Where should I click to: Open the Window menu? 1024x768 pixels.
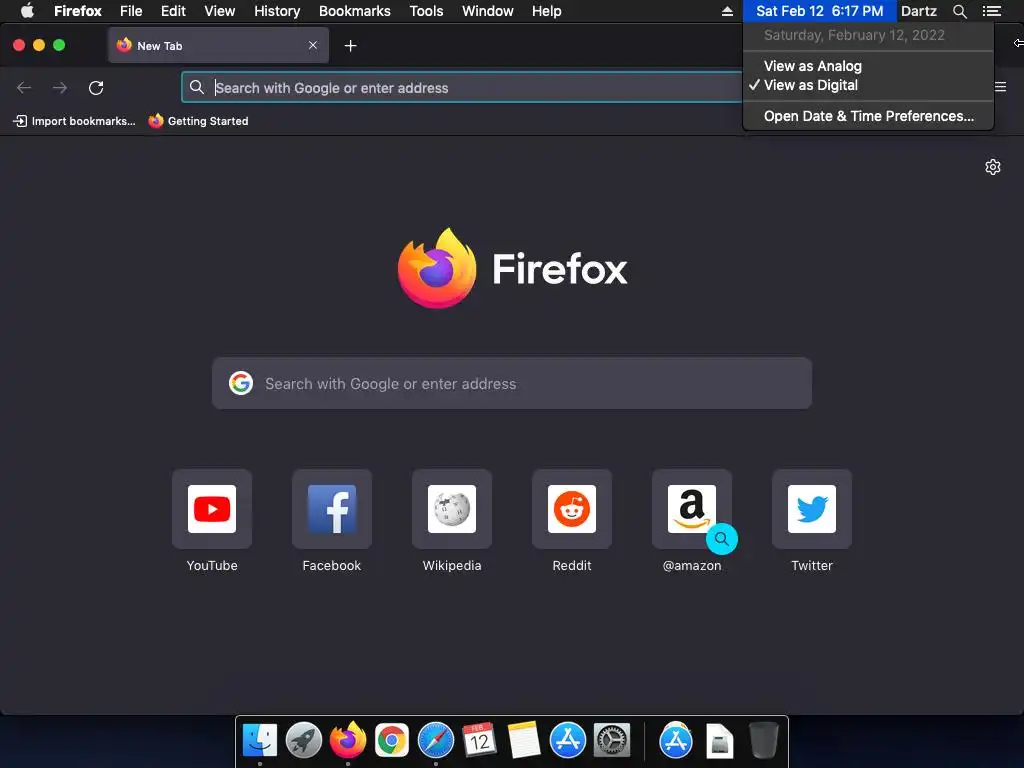coord(488,11)
